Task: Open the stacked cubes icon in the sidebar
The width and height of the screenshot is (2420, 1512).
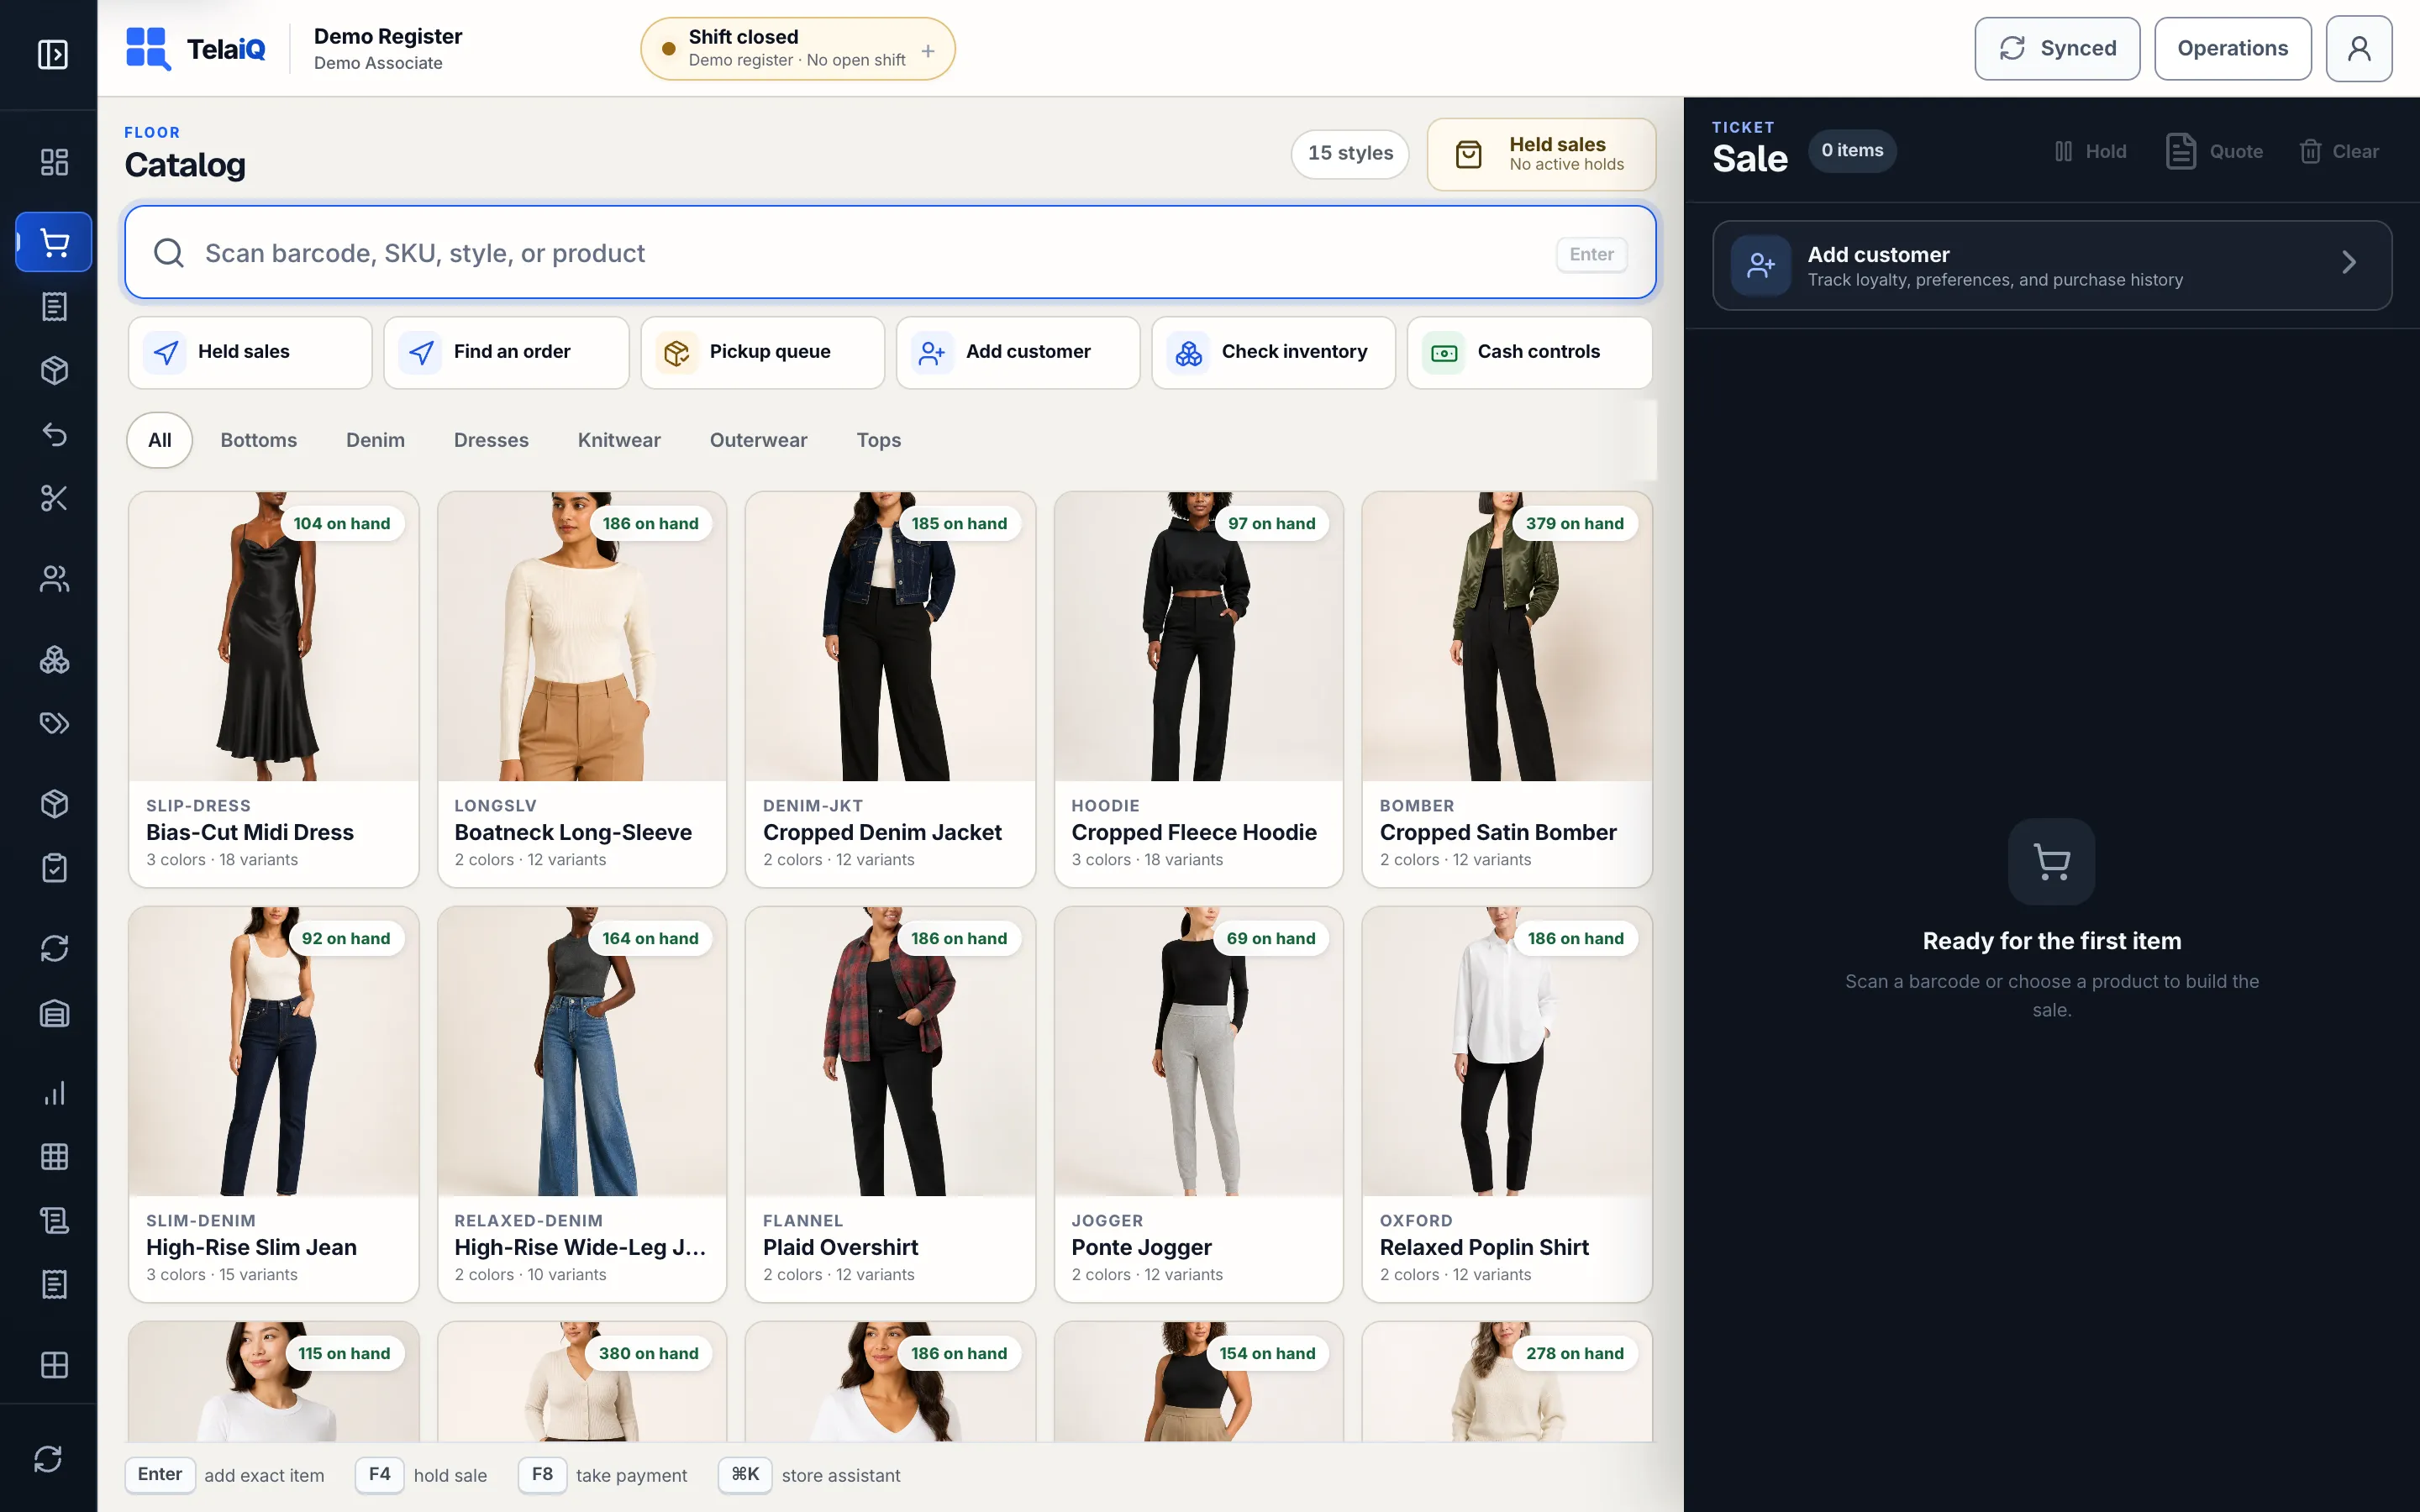Action: tap(54, 659)
